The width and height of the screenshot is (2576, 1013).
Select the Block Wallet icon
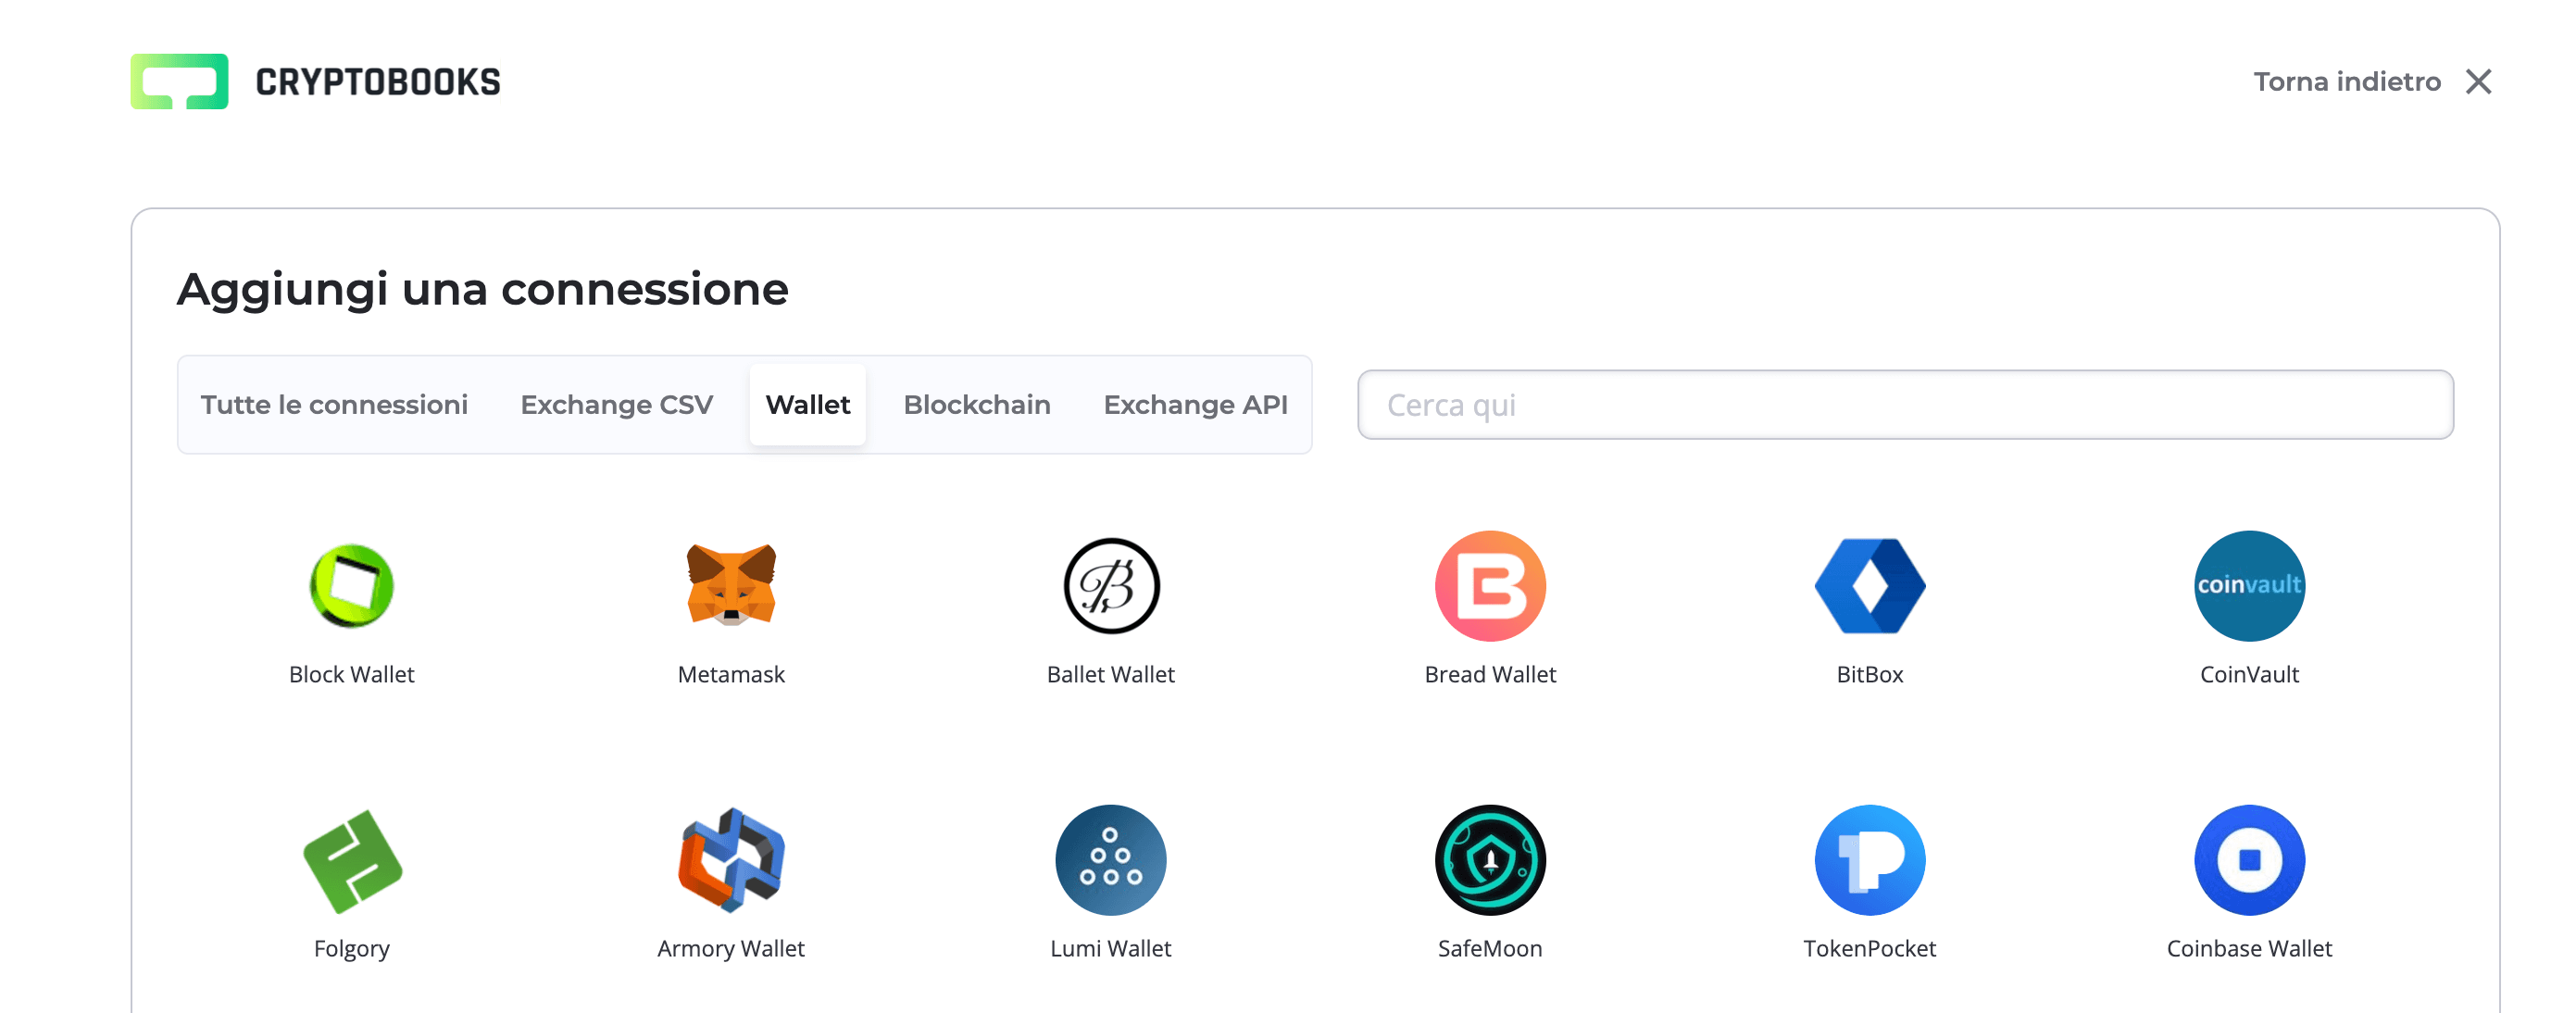point(351,586)
